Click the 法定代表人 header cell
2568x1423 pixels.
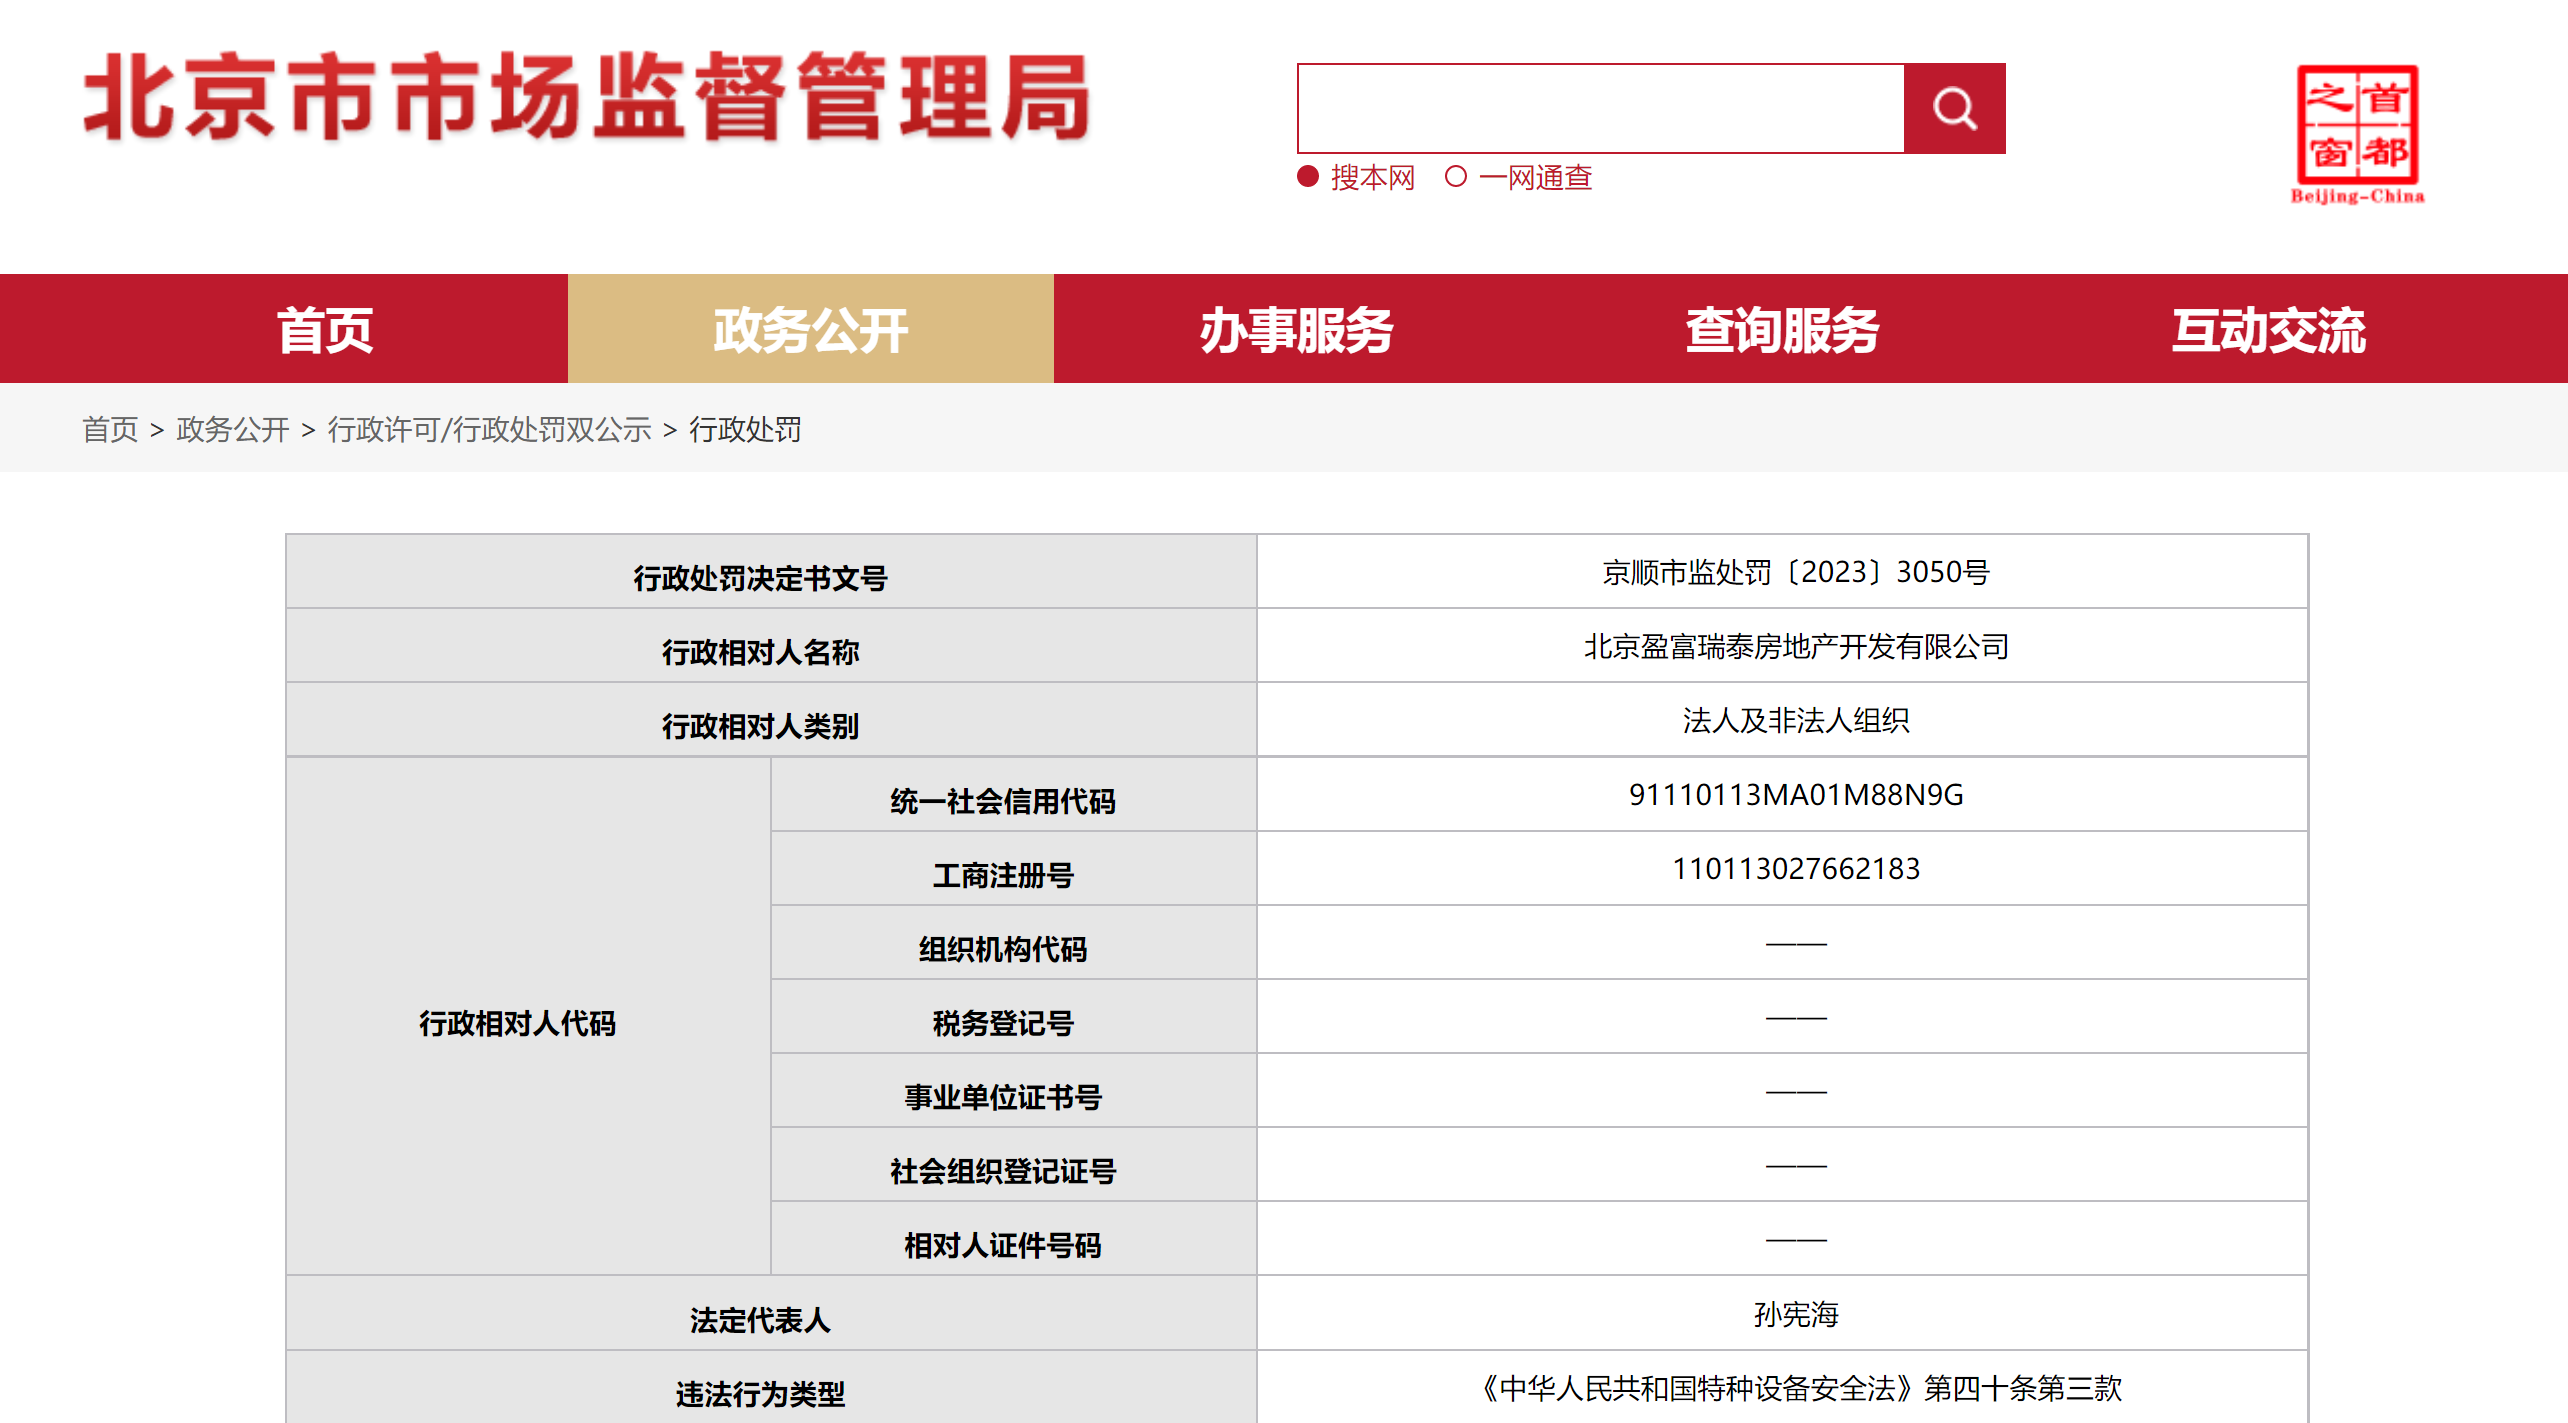click(x=771, y=1314)
